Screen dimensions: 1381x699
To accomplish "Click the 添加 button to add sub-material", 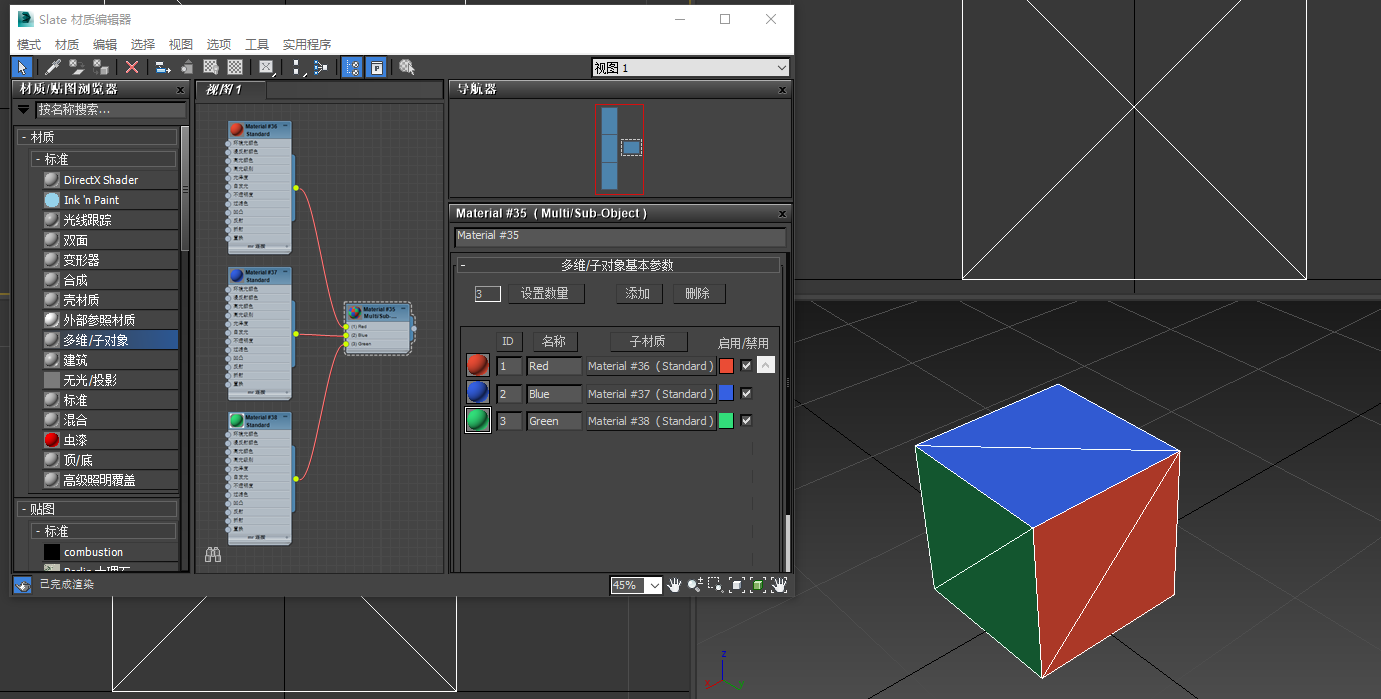I will [x=639, y=293].
